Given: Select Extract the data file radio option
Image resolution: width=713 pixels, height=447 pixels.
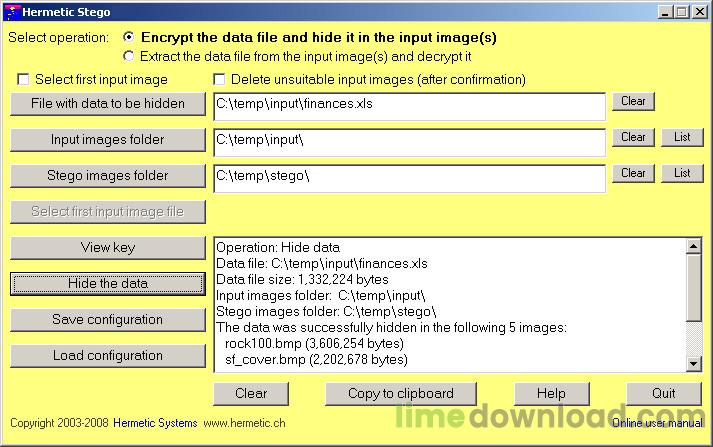Looking at the screenshot, I should 129,56.
